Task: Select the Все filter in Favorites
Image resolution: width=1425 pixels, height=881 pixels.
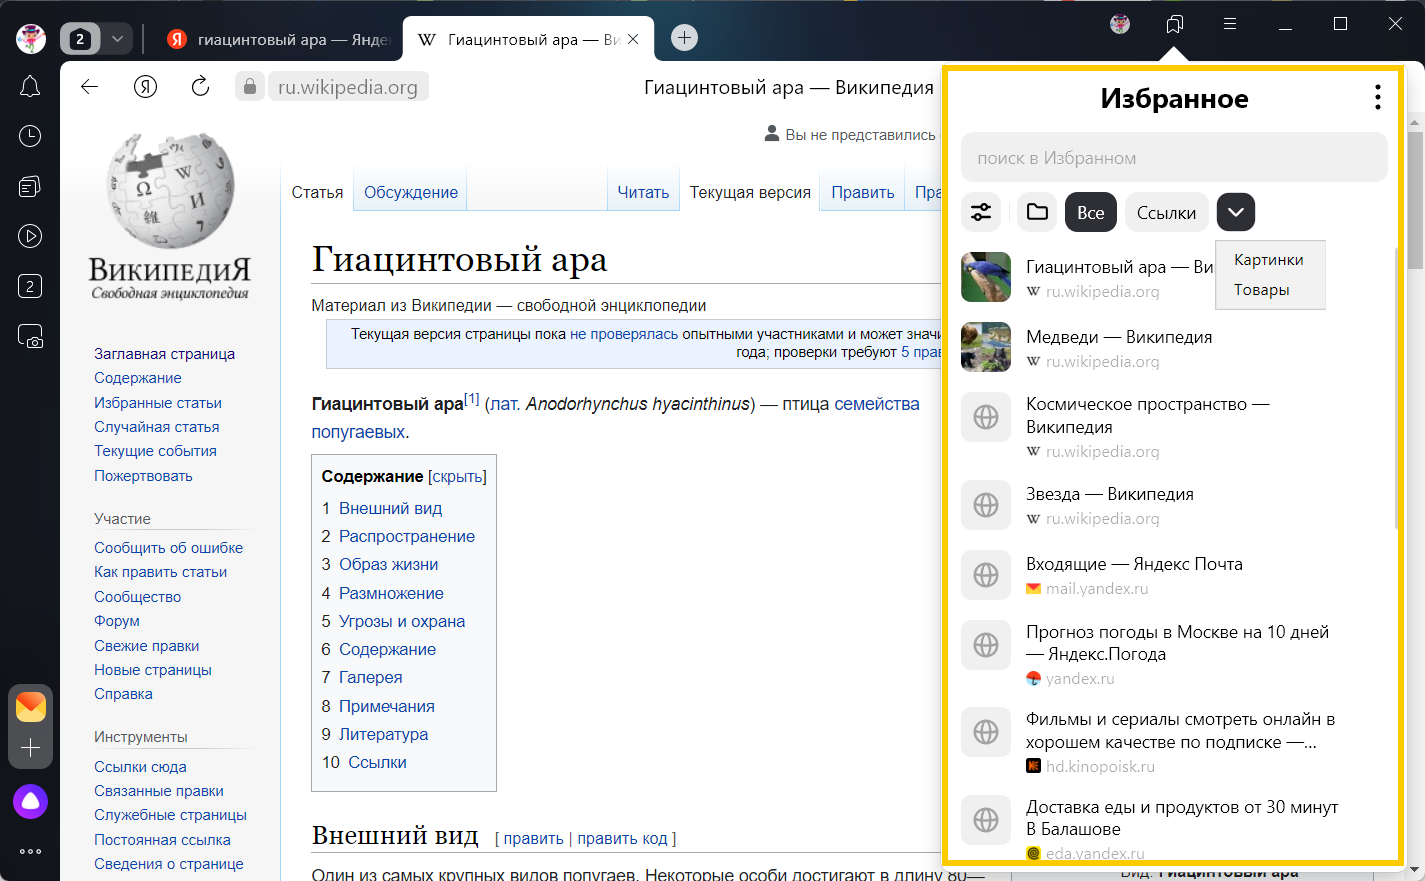Action: pos(1091,212)
